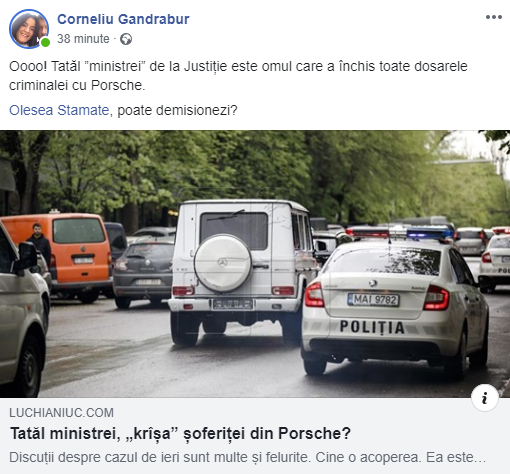Open Corneliu Gandrabur's profile picture

click(29, 29)
